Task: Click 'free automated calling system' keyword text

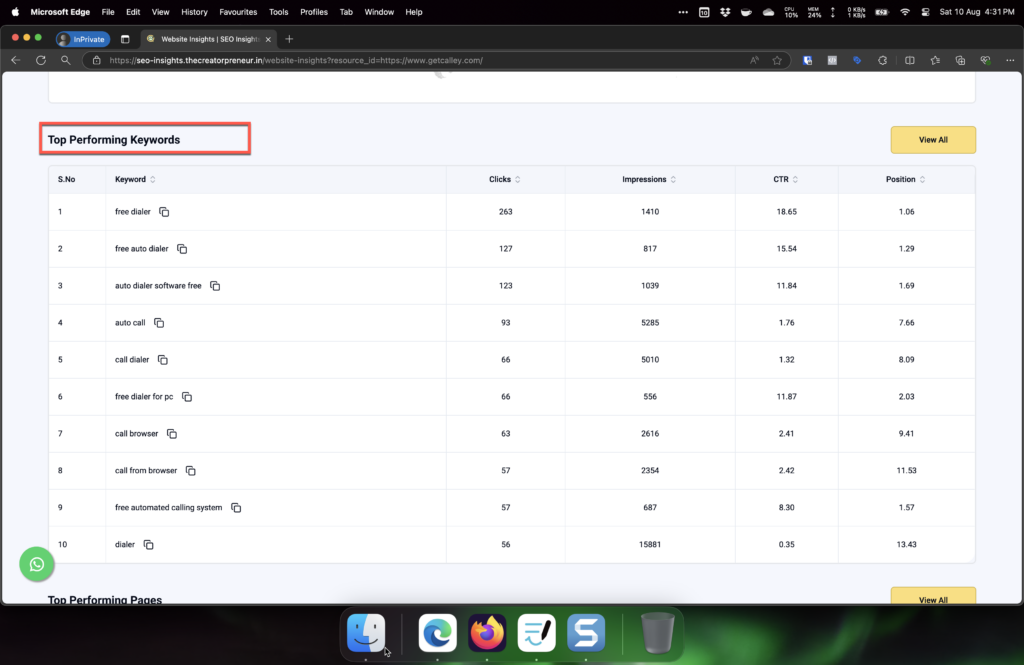Action: 168,508
